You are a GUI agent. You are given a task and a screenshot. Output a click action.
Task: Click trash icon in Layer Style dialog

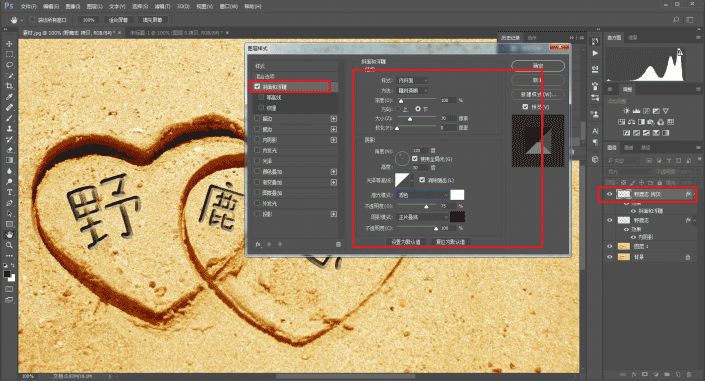coord(338,244)
